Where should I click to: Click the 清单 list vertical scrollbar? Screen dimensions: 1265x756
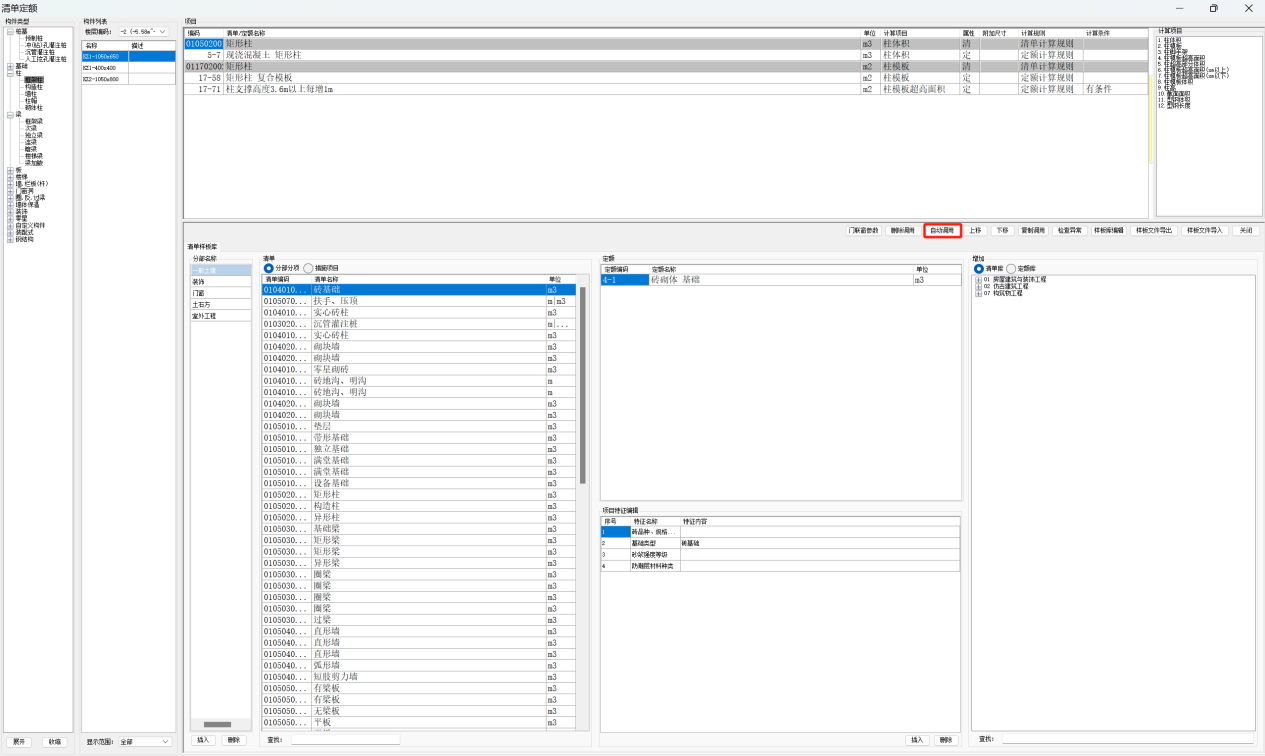click(583, 400)
